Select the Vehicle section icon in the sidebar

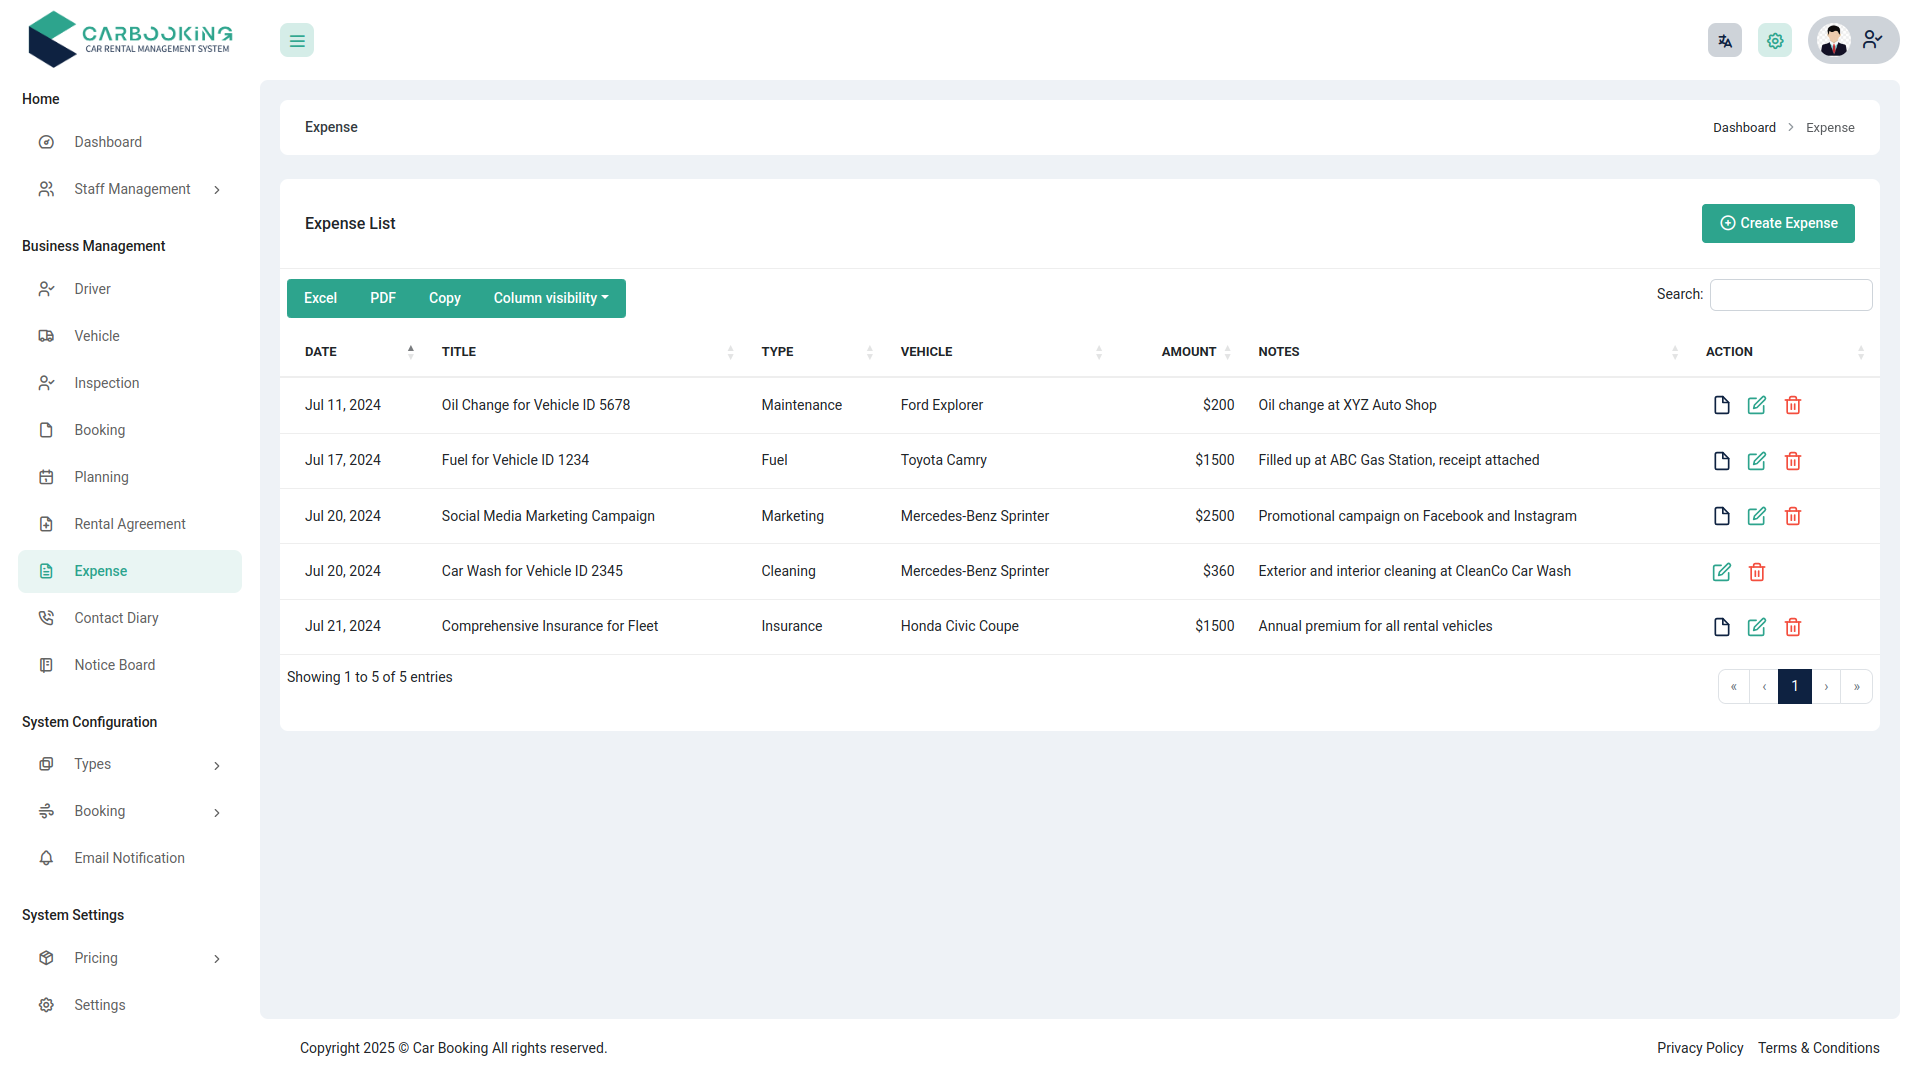[x=46, y=335]
